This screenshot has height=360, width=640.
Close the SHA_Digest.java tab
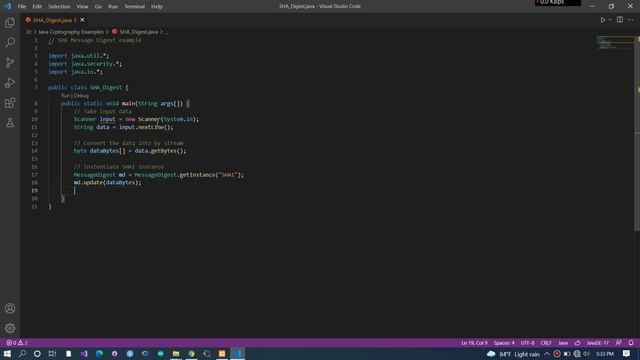pos(82,20)
